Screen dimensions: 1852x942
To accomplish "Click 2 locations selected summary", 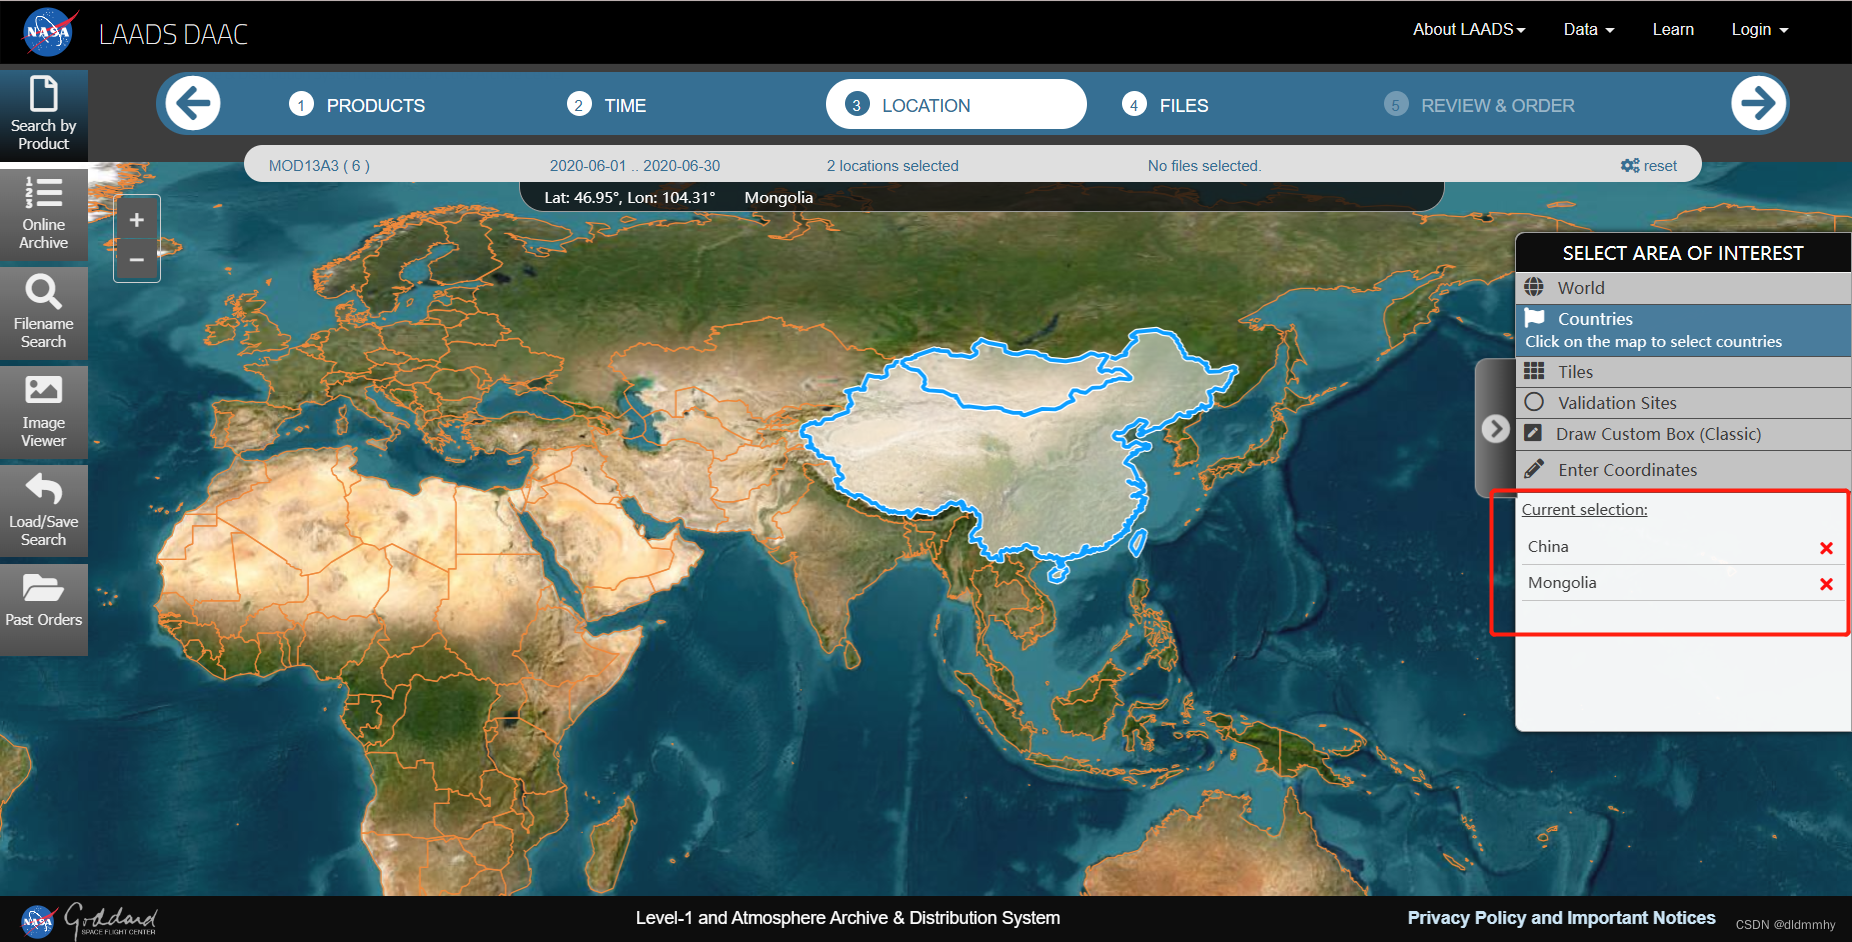I will click(x=892, y=166).
